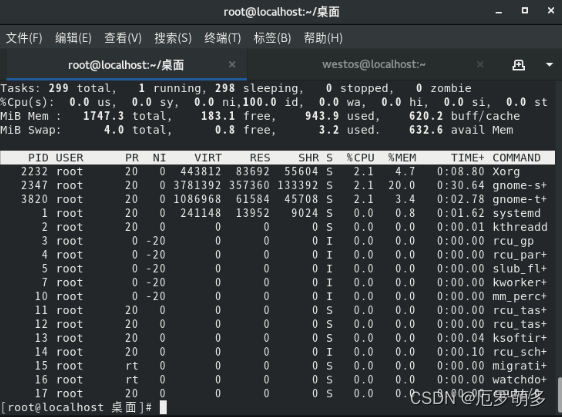Select the root@localhost:~/桌面 tab
The width and height of the screenshot is (562, 417).
(x=126, y=65)
